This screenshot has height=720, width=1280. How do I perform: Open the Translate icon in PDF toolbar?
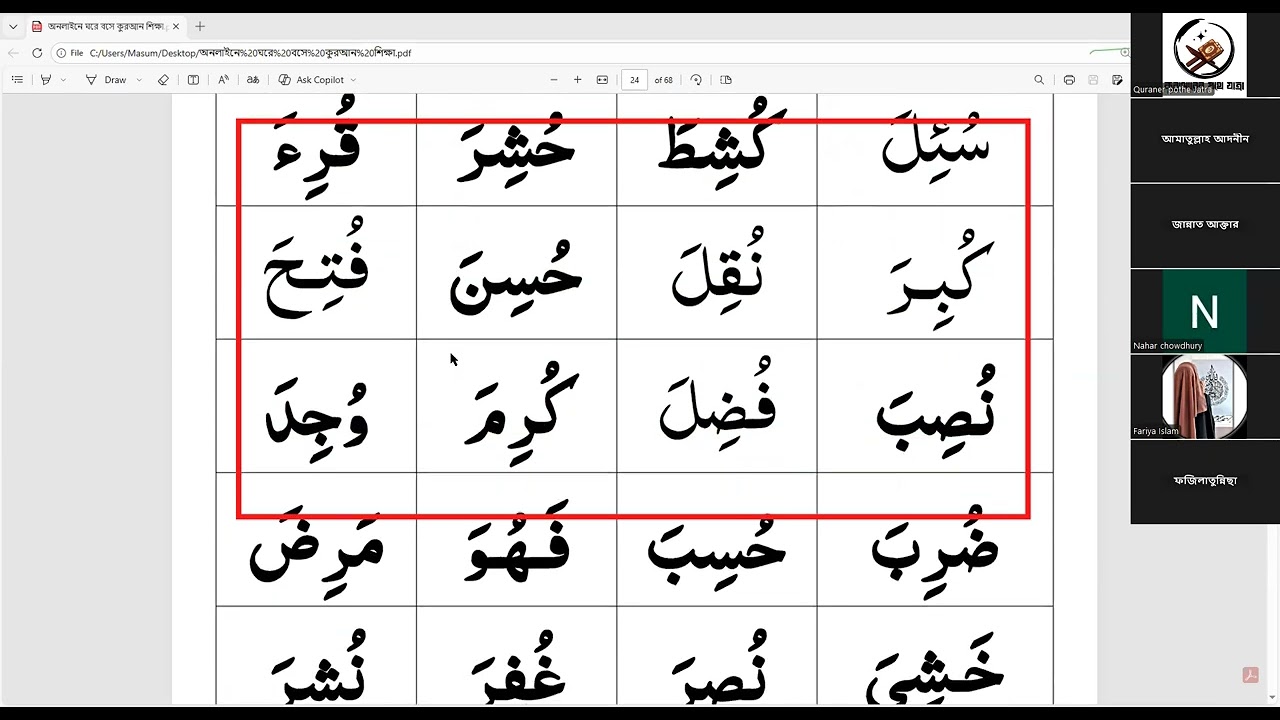pyautogui.click(x=253, y=80)
